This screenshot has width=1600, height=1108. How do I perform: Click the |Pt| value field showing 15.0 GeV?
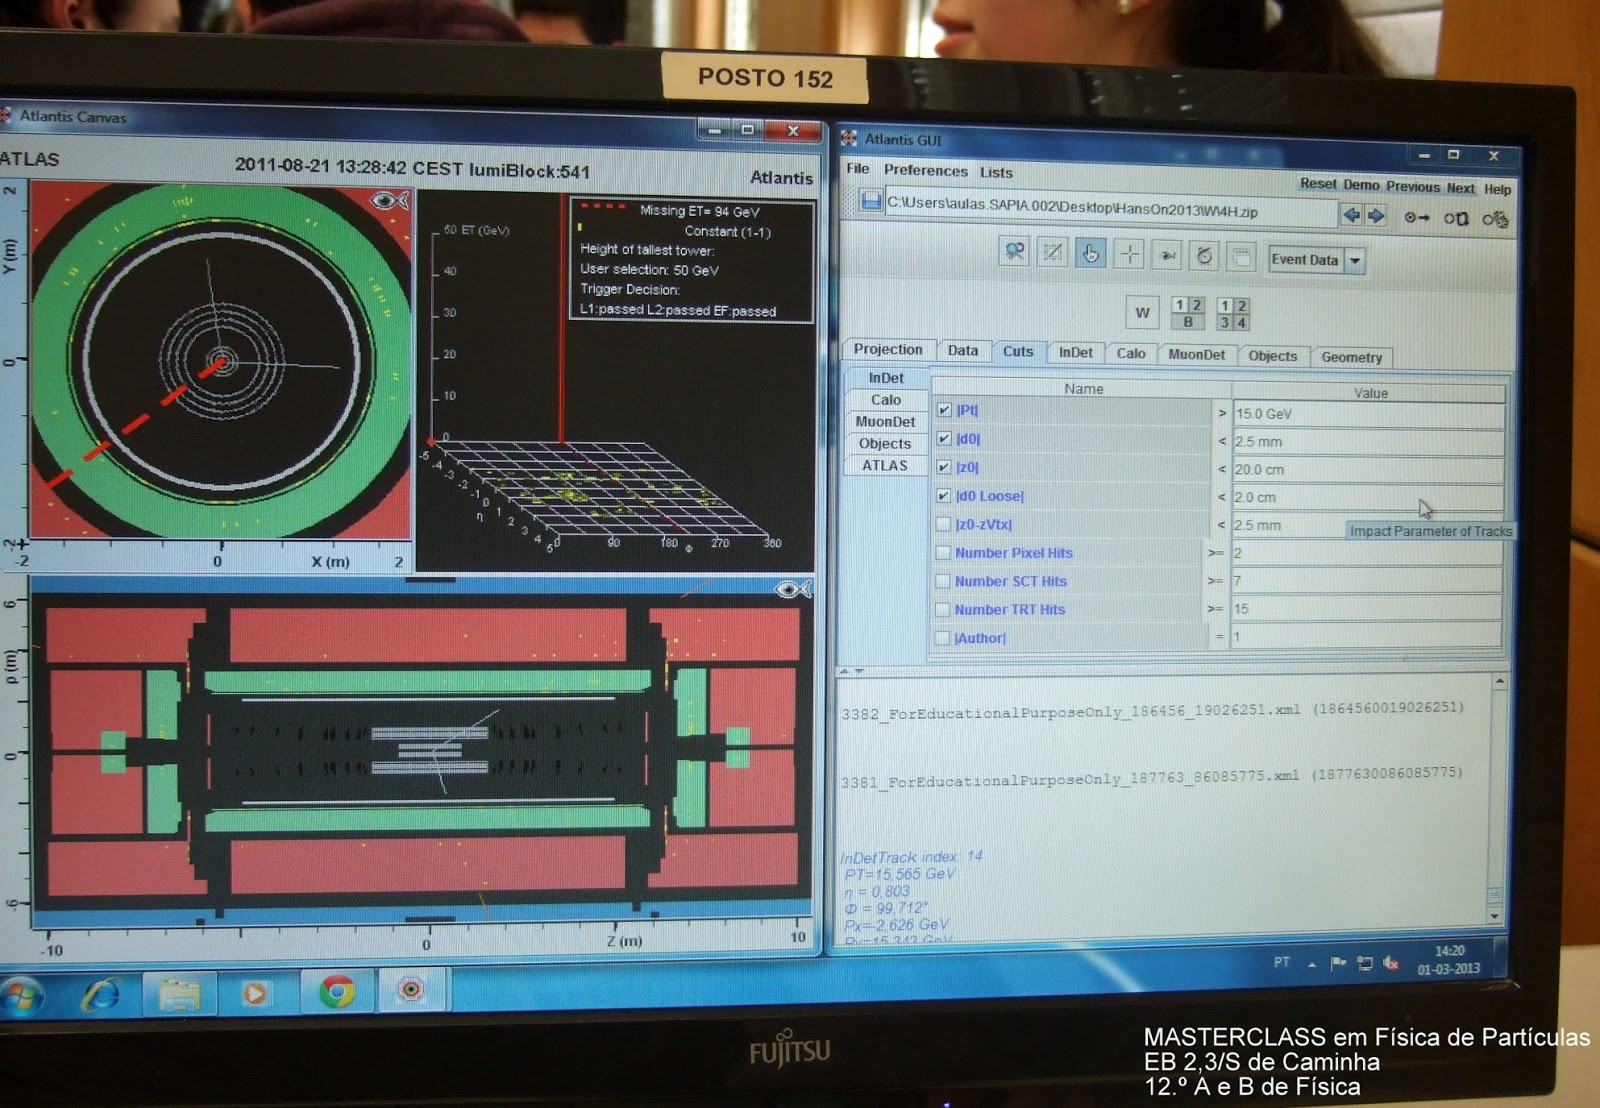pyautogui.click(x=1369, y=414)
